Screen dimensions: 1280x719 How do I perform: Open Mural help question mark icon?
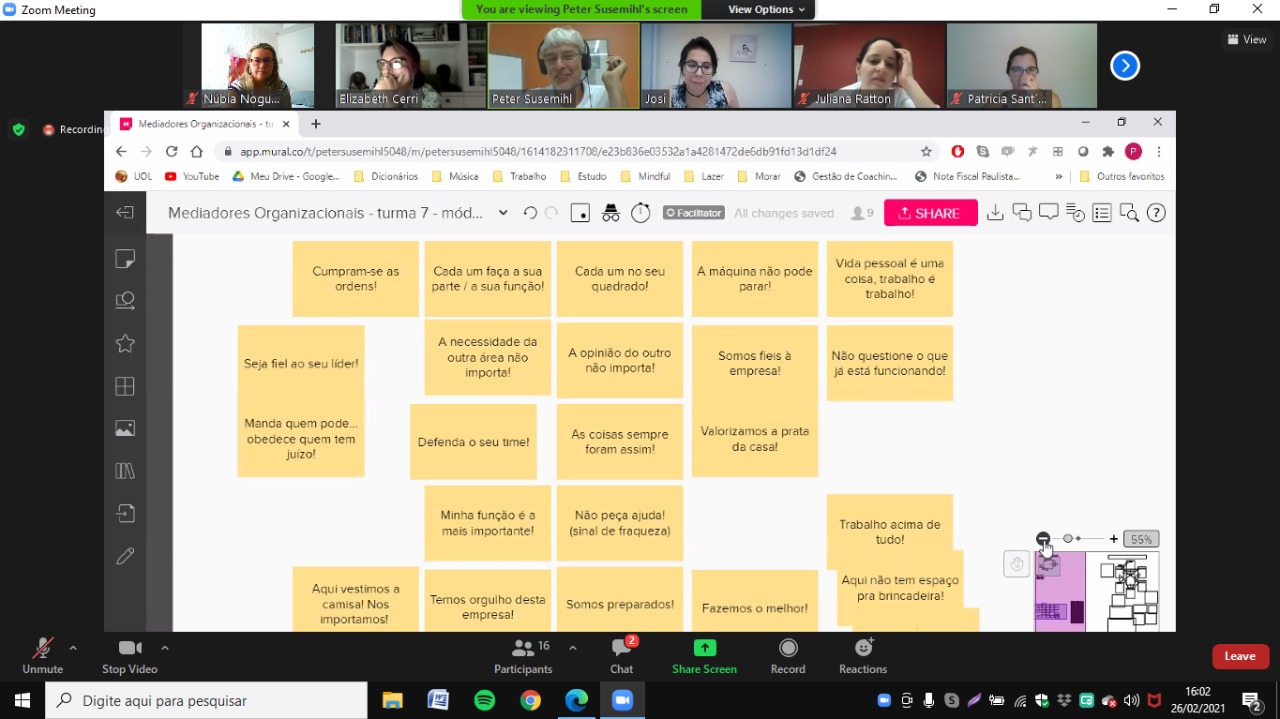click(x=1156, y=213)
